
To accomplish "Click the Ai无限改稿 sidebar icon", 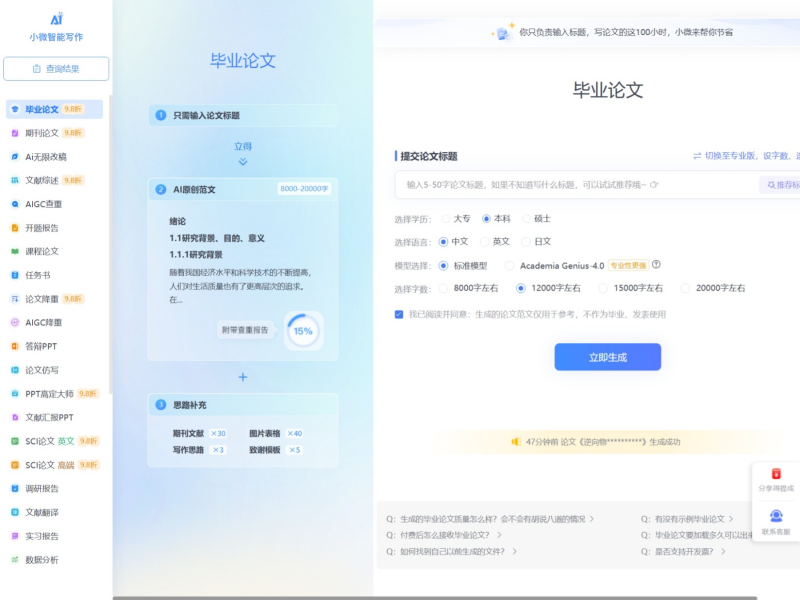I will [x=15, y=157].
